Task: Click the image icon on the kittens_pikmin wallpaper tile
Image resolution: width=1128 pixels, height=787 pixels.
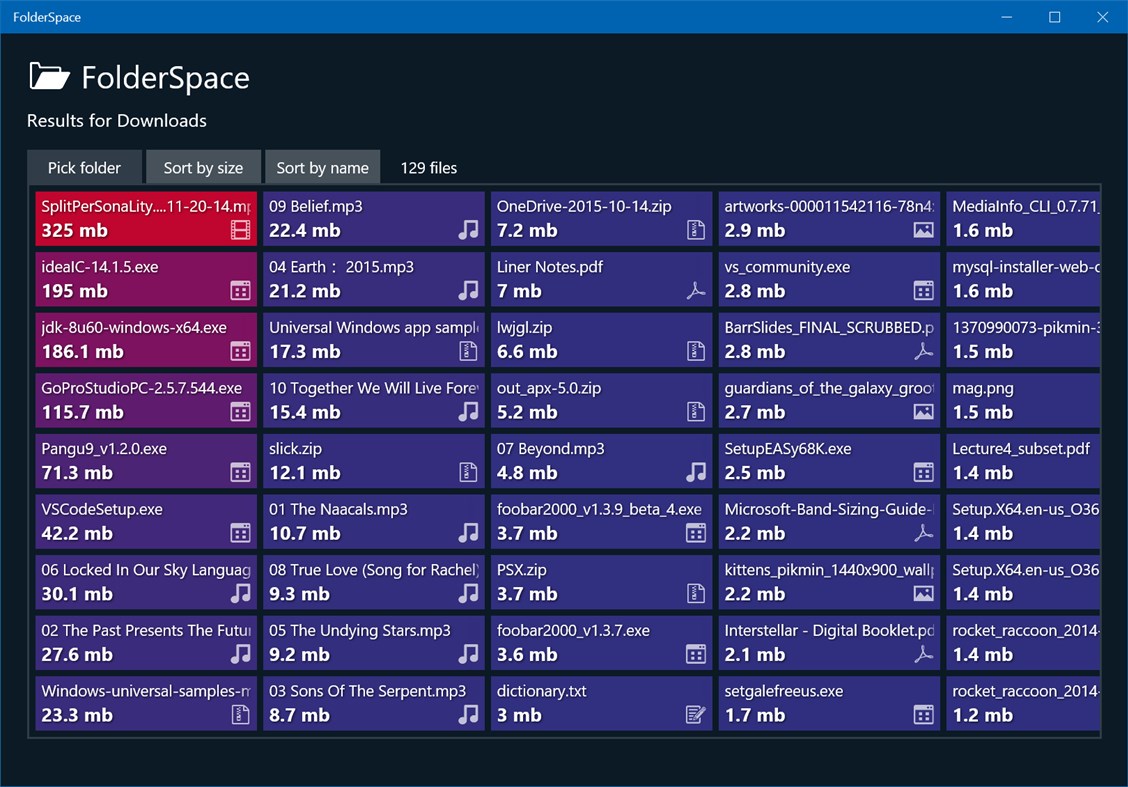Action: (923, 593)
